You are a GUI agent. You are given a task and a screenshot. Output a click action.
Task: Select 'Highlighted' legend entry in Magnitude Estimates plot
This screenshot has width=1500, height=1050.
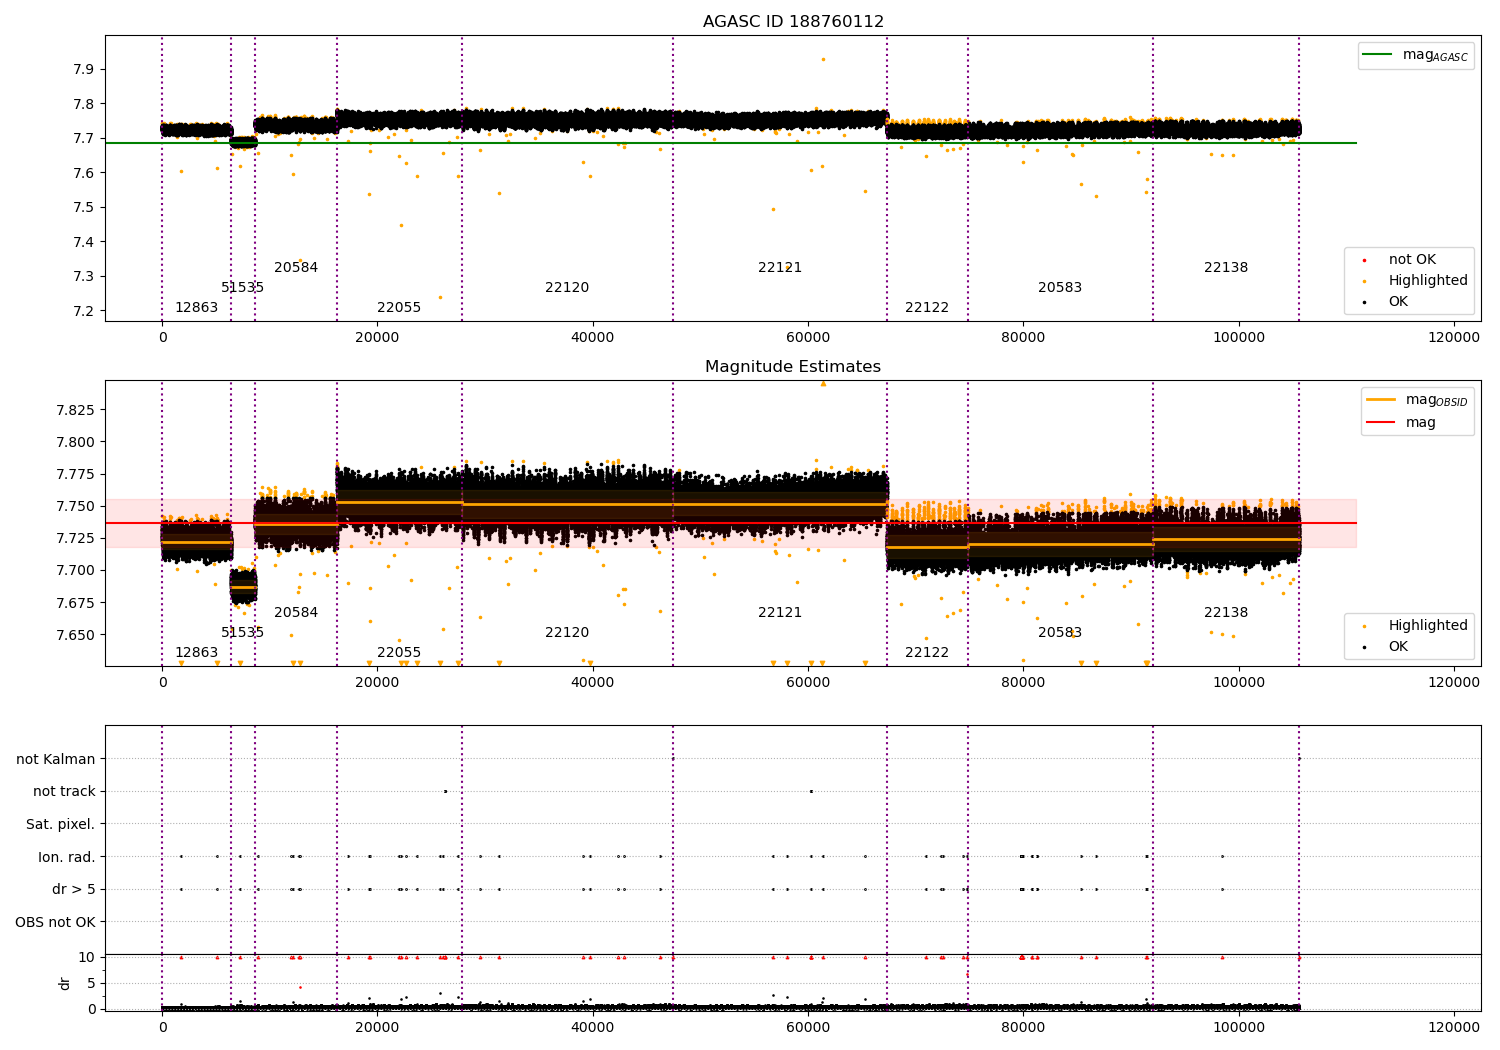point(1428,626)
